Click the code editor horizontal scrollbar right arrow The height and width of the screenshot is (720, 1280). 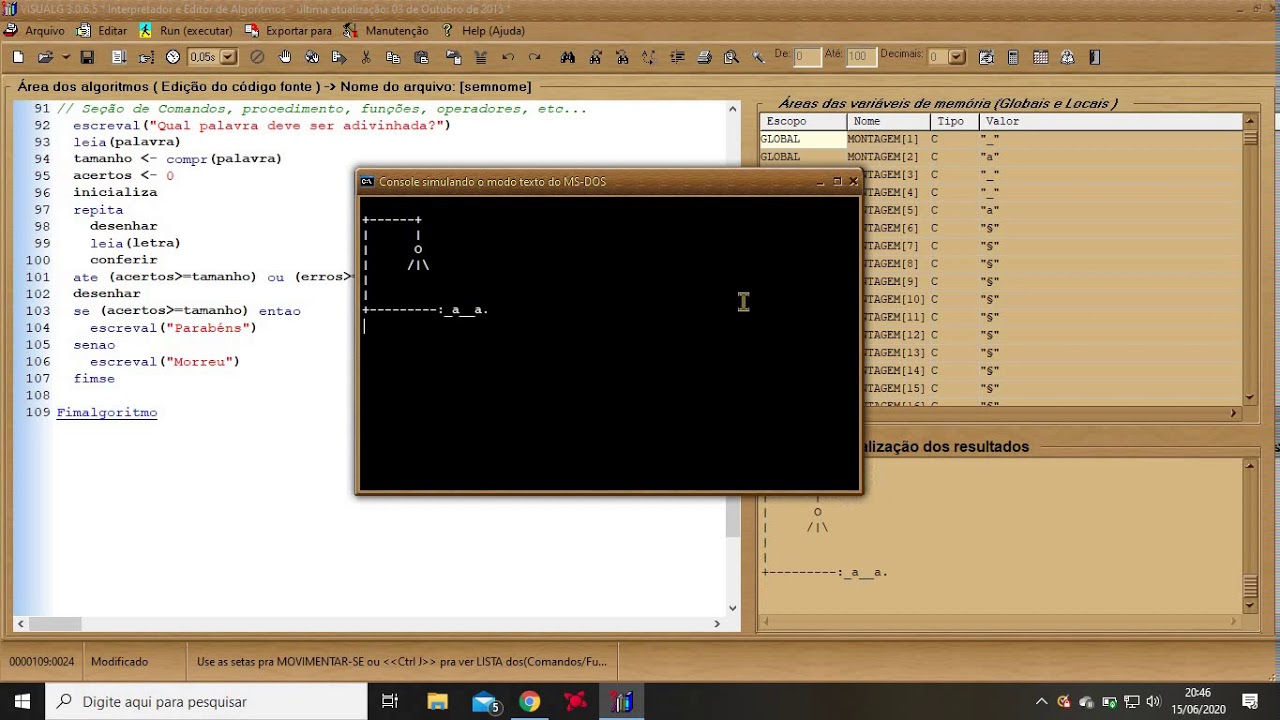pos(717,623)
